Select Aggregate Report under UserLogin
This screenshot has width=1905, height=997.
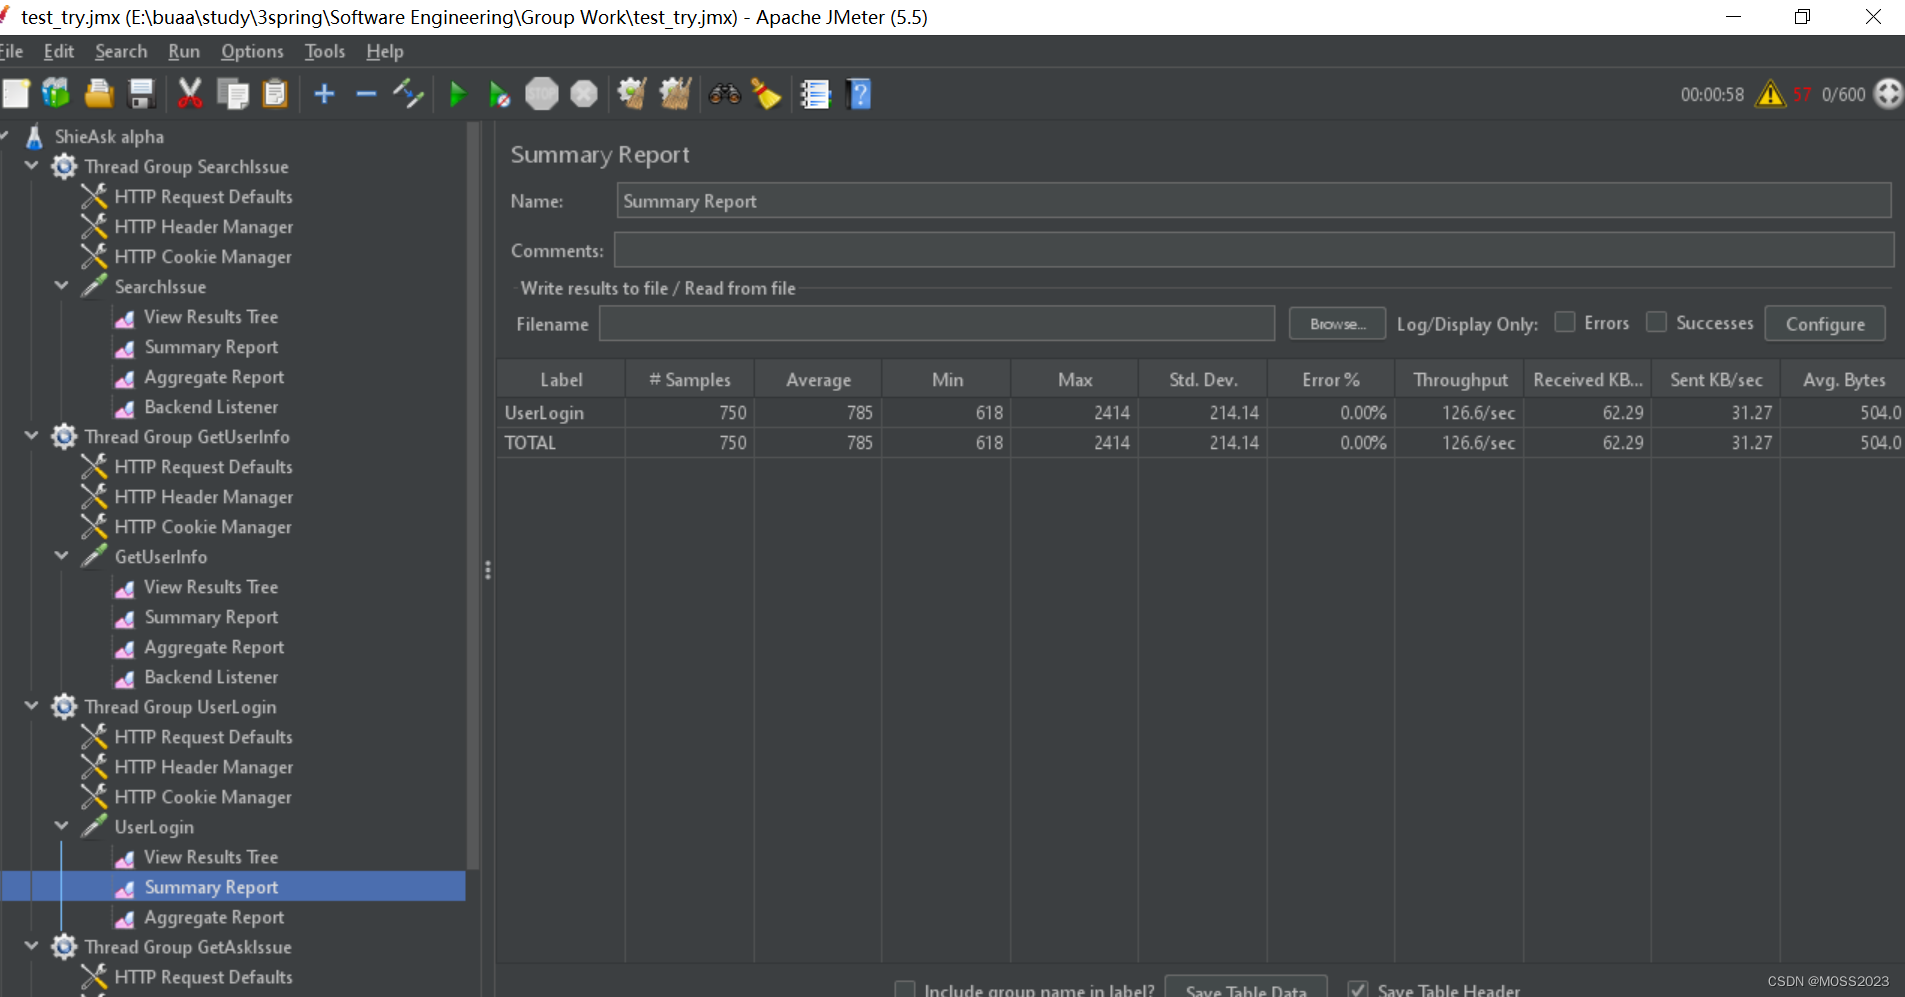[x=214, y=917]
